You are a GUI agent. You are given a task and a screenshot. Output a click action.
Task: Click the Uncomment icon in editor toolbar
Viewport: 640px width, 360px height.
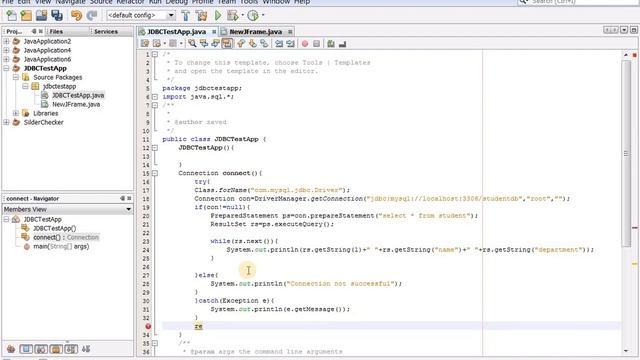[342, 44]
